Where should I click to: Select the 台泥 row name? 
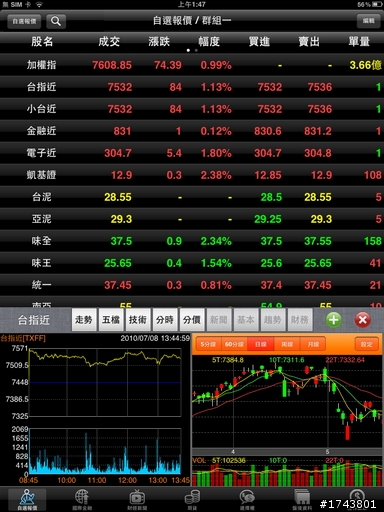click(x=41, y=197)
